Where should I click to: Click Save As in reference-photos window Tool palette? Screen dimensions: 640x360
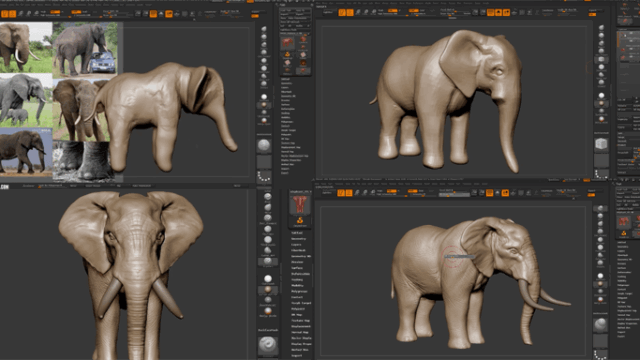pos(303,10)
